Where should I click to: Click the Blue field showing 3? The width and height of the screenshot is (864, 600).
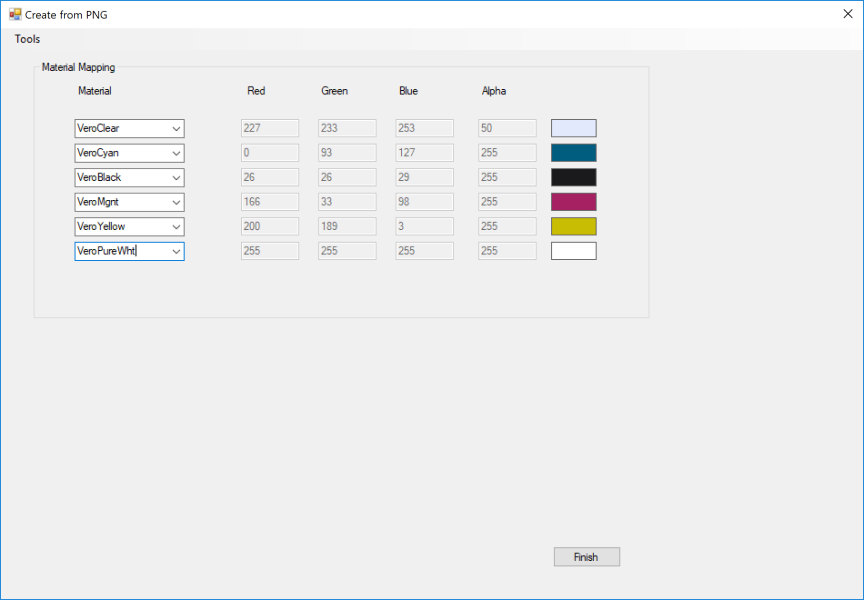[424, 226]
